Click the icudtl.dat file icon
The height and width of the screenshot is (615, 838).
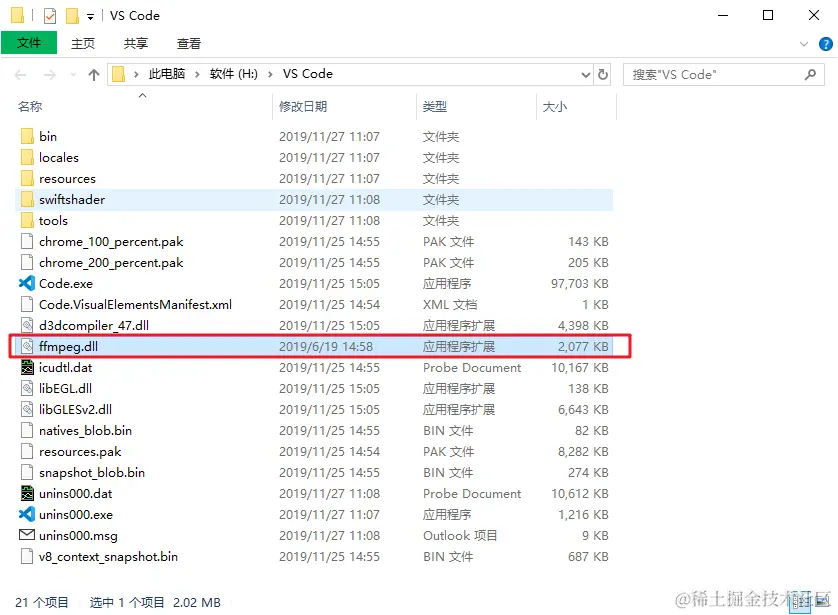pos(27,367)
